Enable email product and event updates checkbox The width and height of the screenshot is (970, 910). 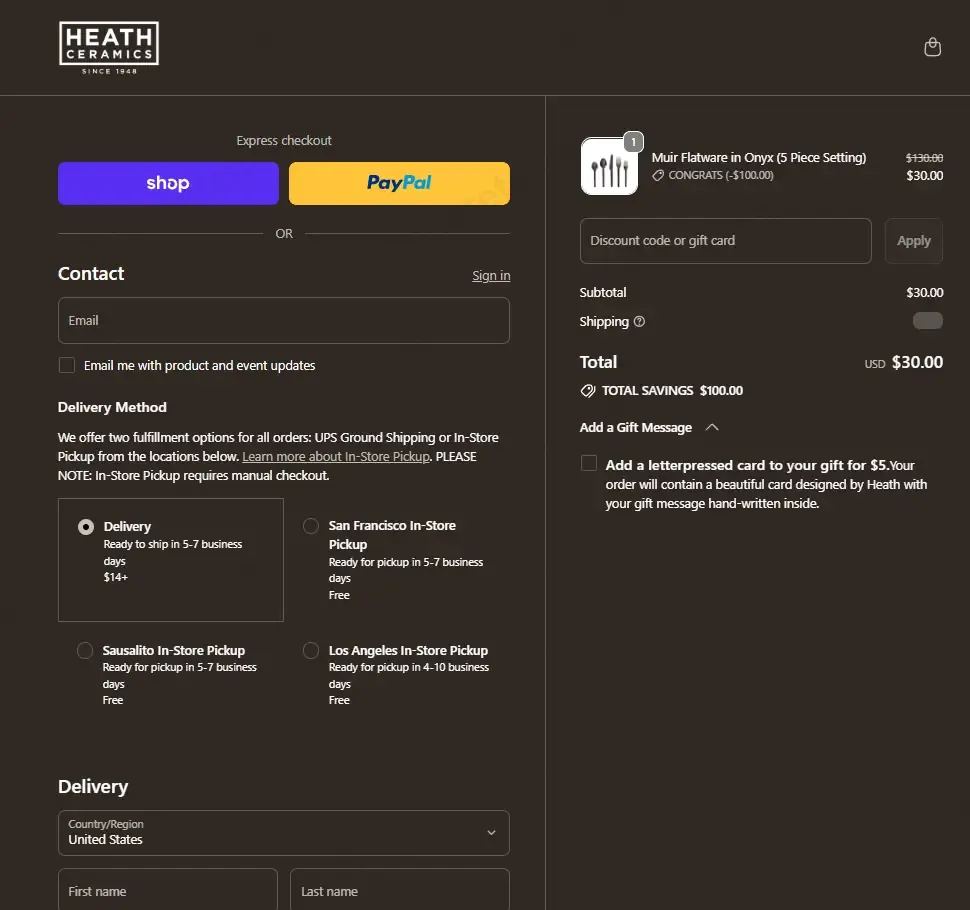pos(67,366)
